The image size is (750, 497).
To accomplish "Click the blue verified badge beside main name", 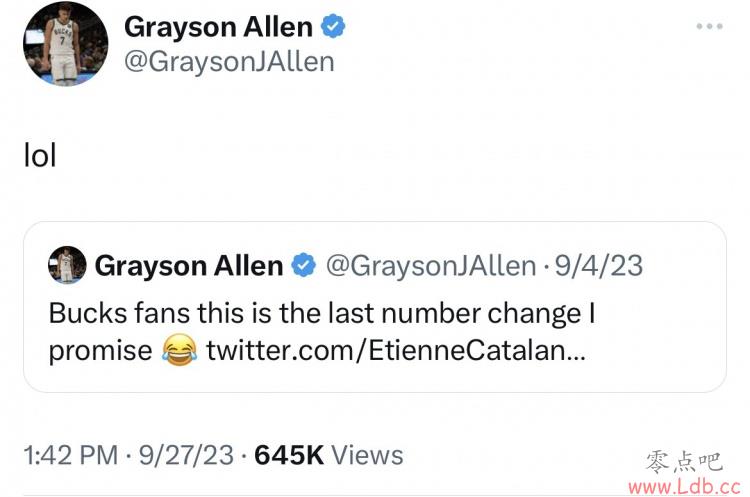I will point(333,26).
